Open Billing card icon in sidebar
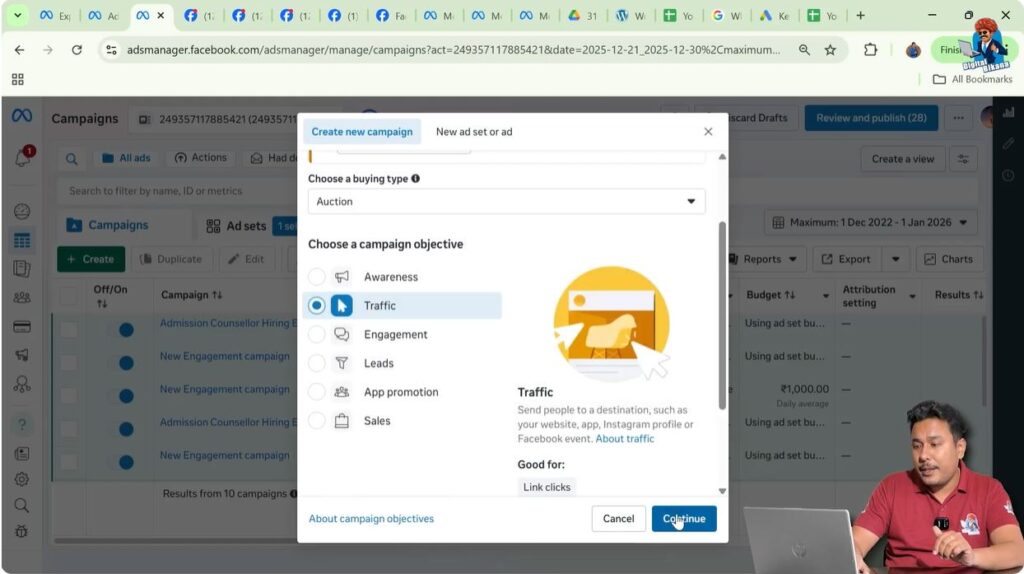 click(22, 327)
